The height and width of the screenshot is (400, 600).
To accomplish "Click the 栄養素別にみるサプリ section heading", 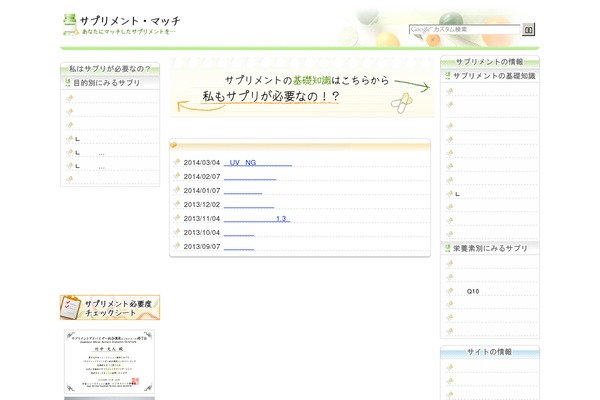I will pyautogui.click(x=490, y=248).
